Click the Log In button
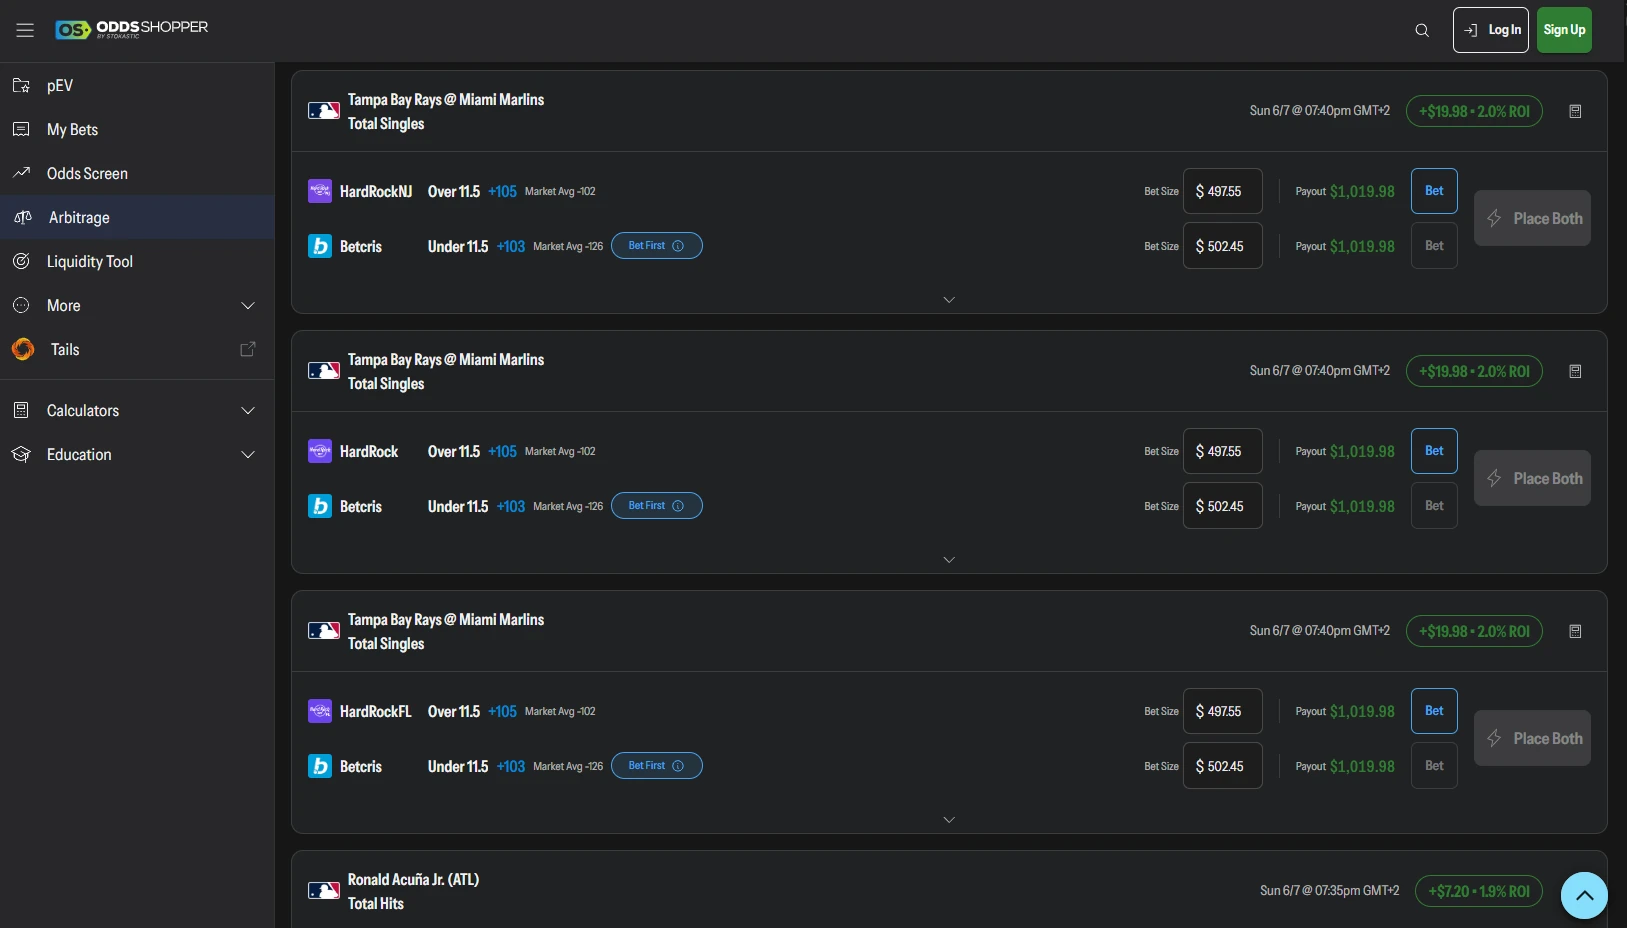 [x=1491, y=30]
